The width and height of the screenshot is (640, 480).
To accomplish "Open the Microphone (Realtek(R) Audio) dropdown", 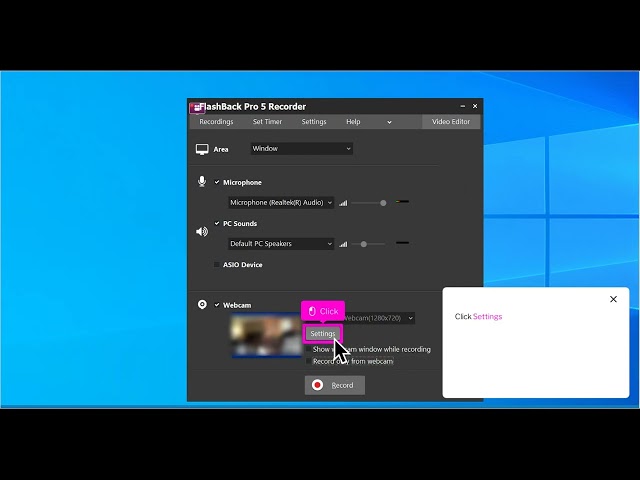I will (x=281, y=203).
